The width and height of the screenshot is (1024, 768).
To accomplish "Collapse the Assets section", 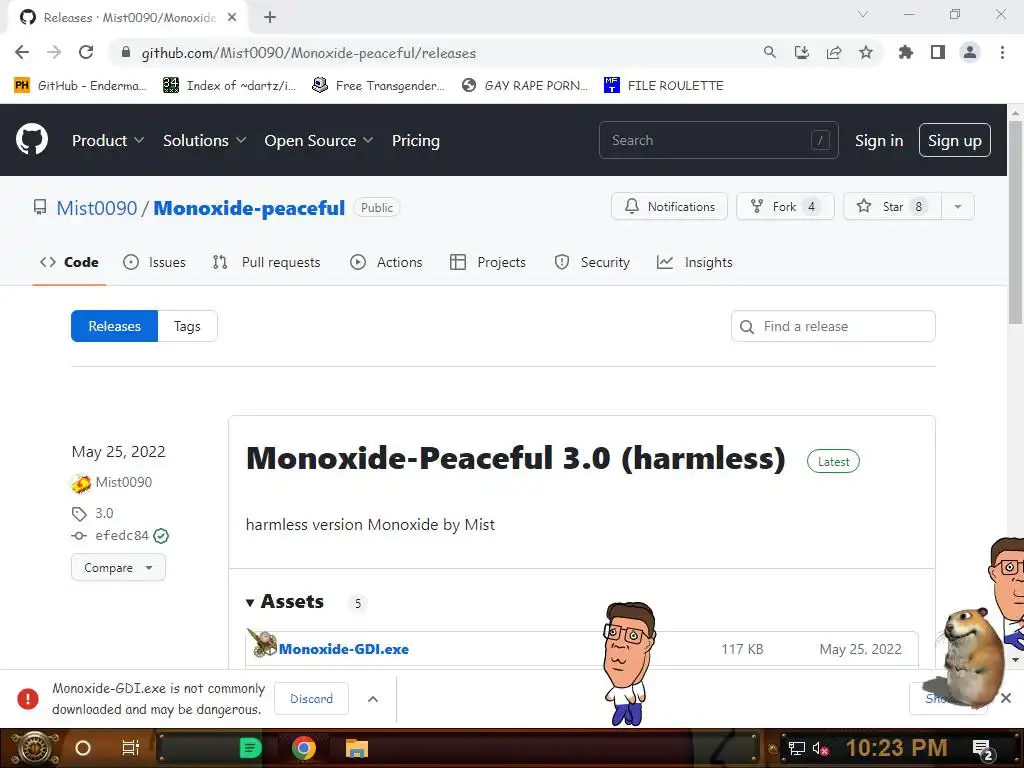I will [x=284, y=601].
